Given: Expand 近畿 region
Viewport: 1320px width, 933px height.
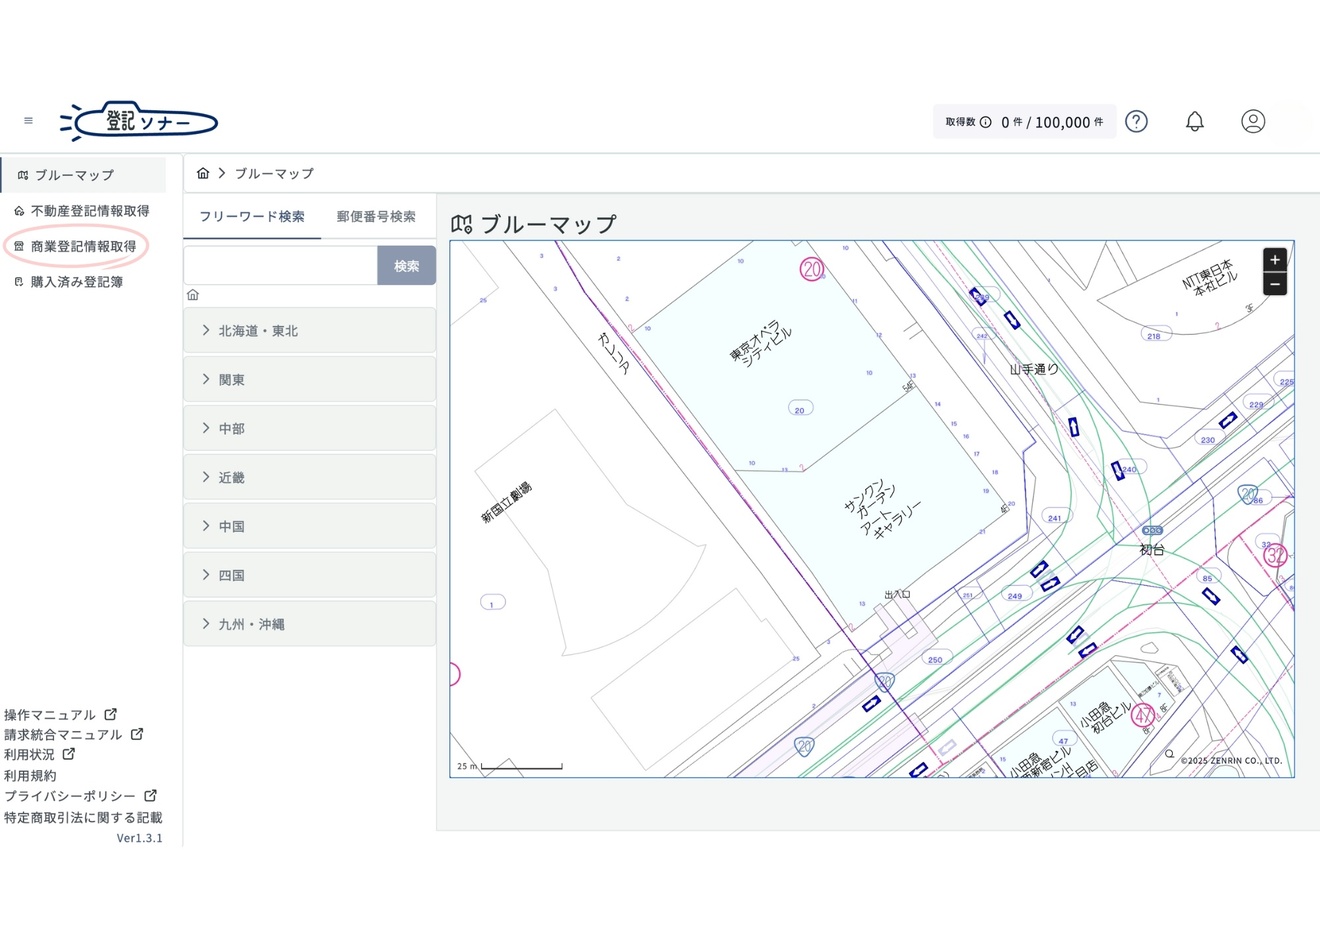Looking at the screenshot, I should [309, 477].
